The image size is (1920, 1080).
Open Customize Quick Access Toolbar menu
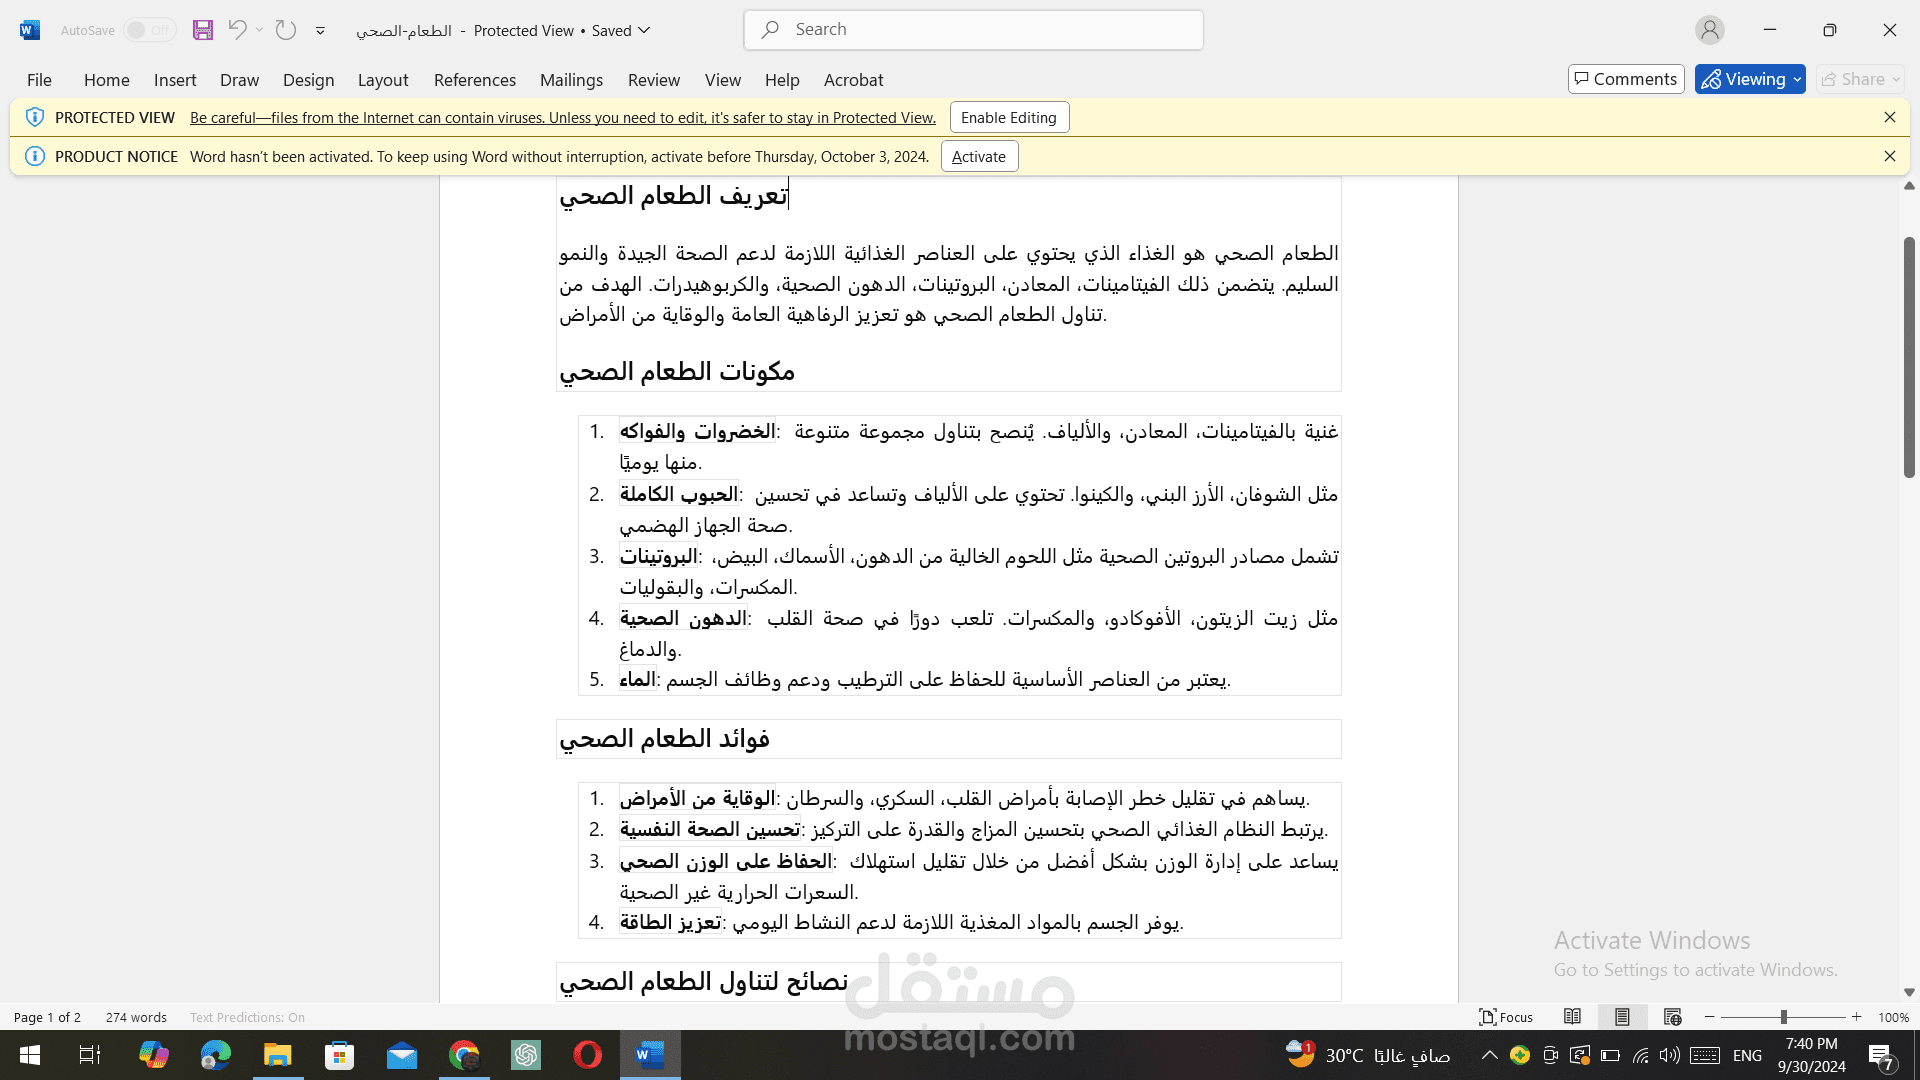(320, 30)
